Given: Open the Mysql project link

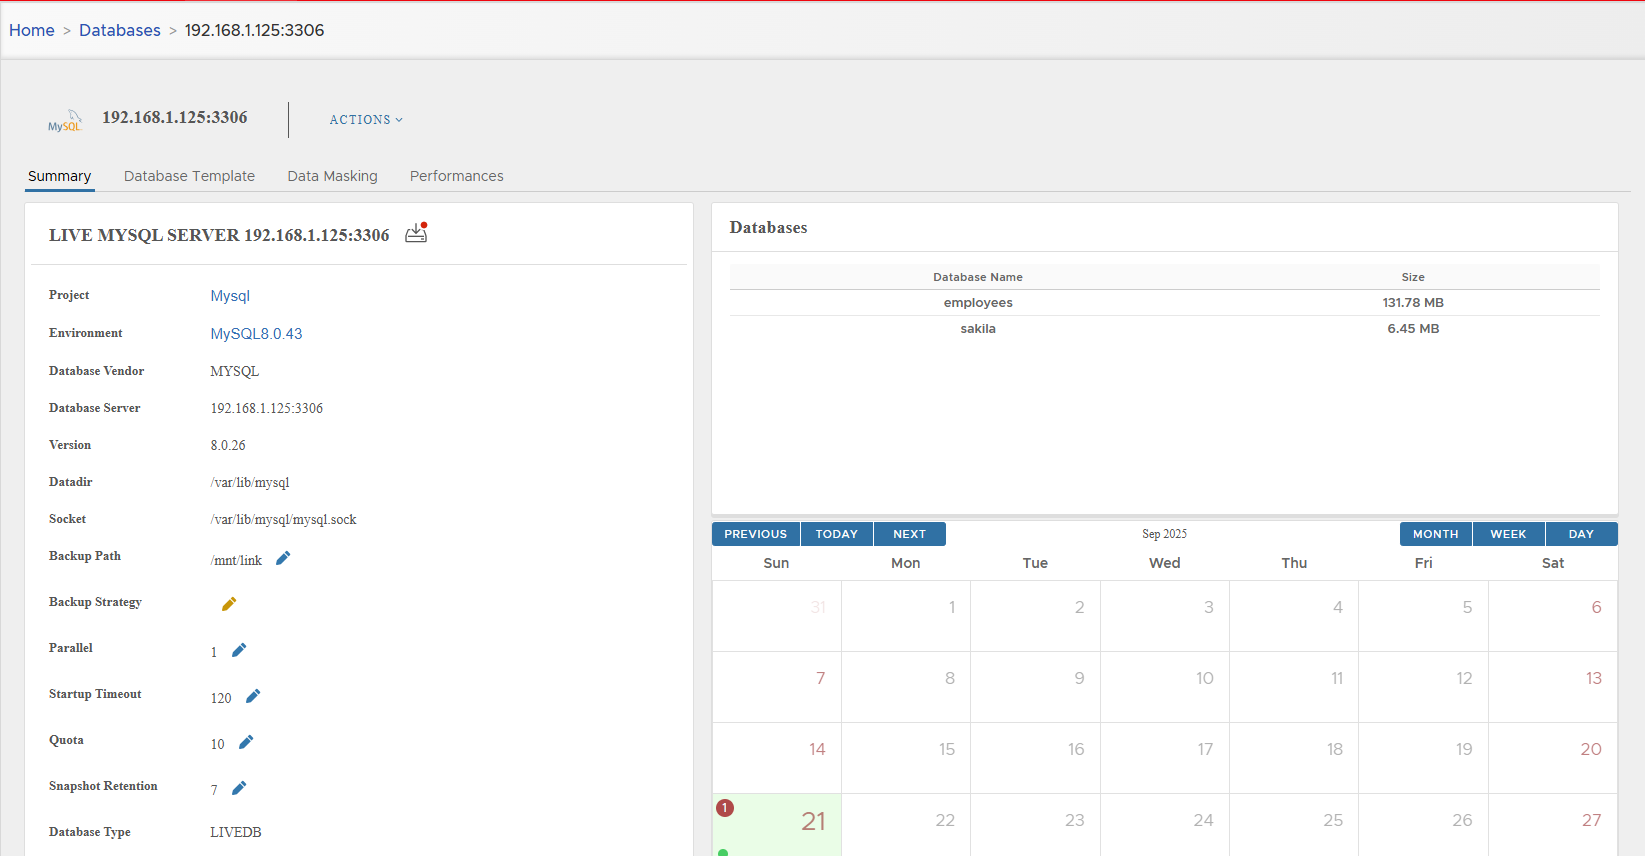Looking at the screenshot, I should (x=230, y=296).
